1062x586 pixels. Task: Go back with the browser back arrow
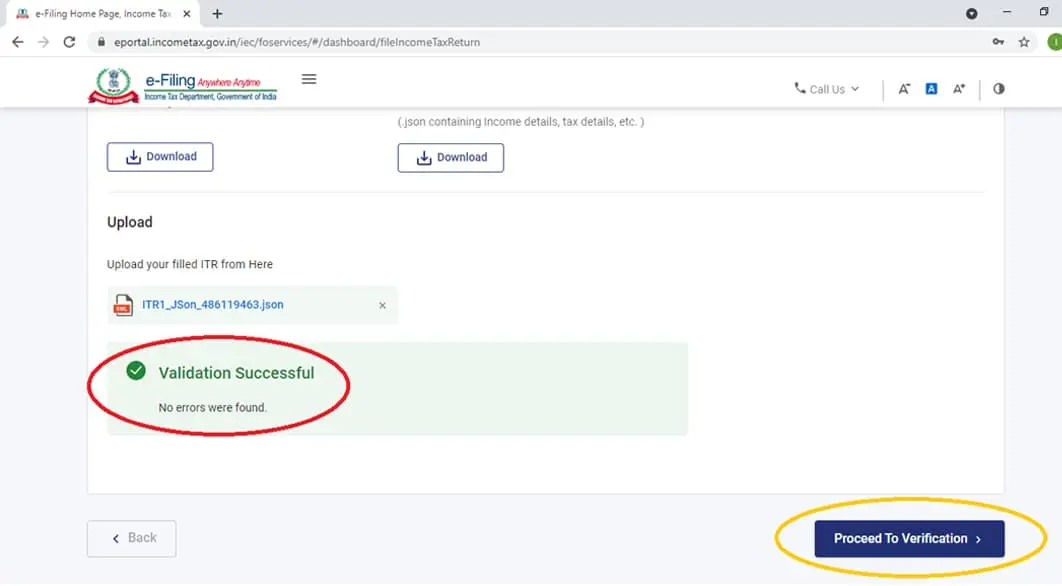(18, 42)
